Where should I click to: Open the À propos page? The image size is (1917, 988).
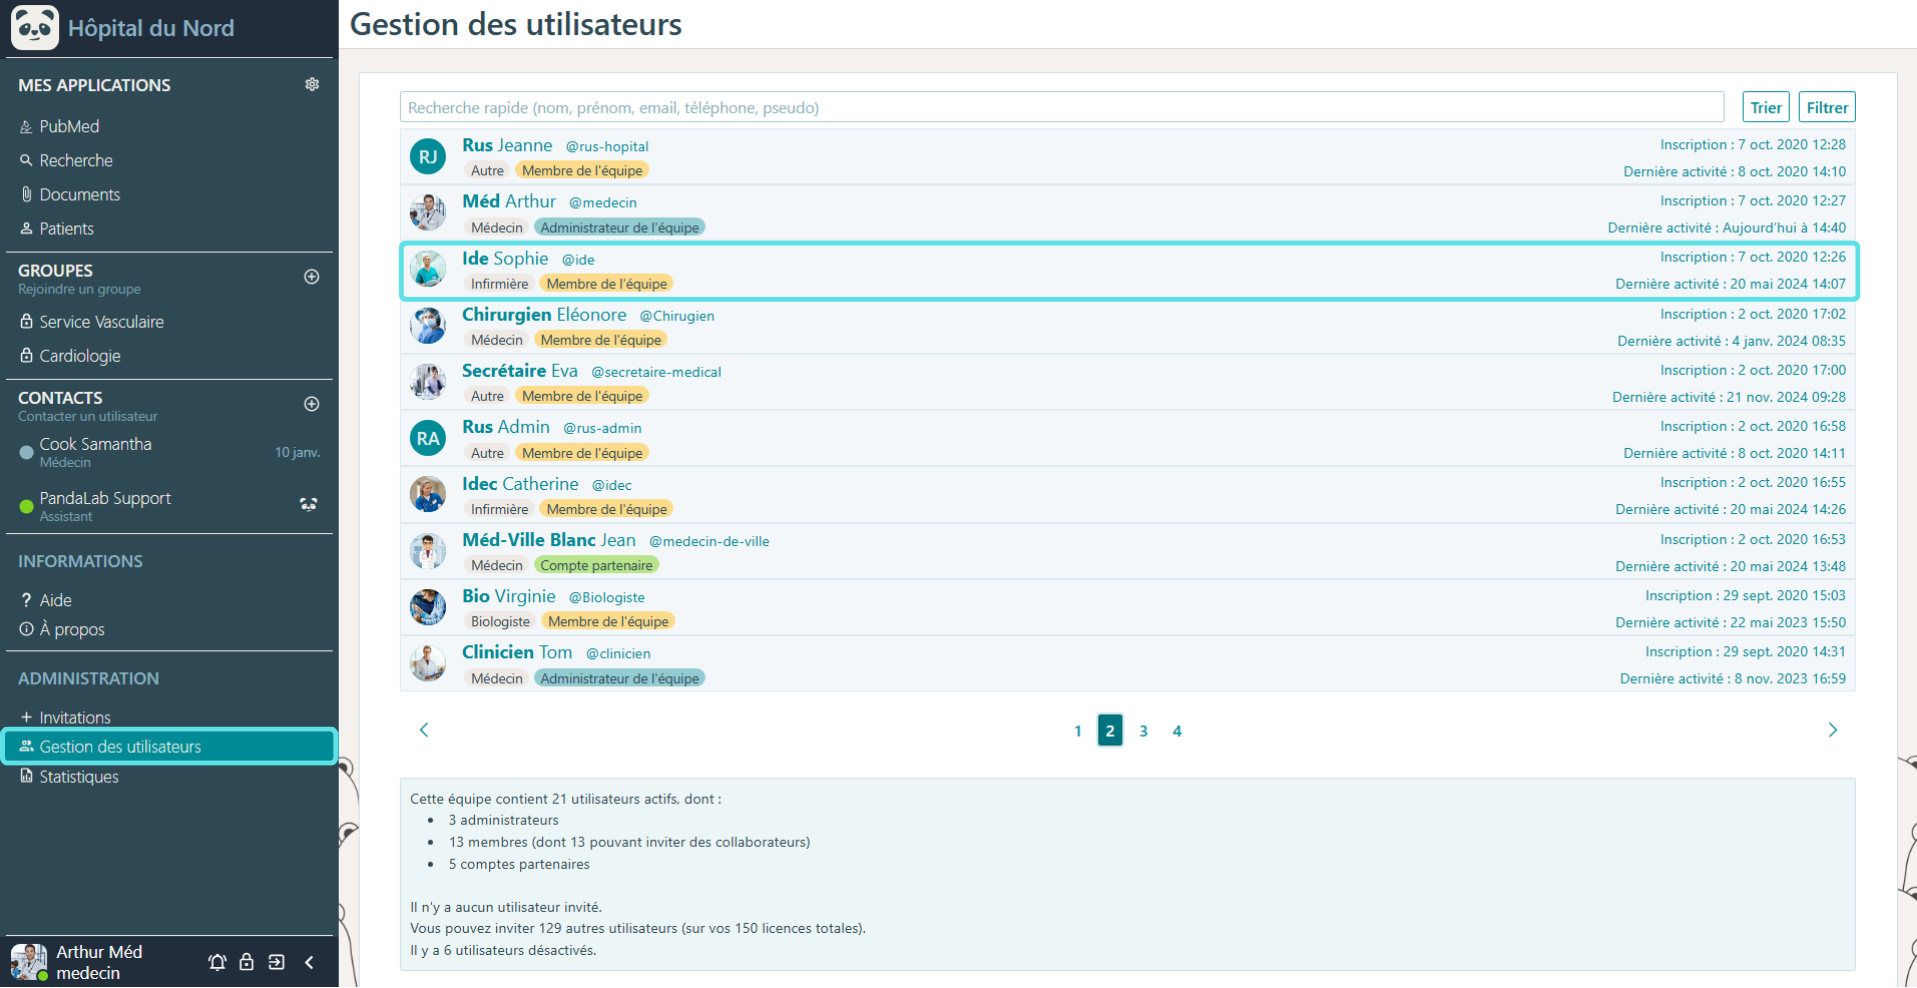(71, 629)
